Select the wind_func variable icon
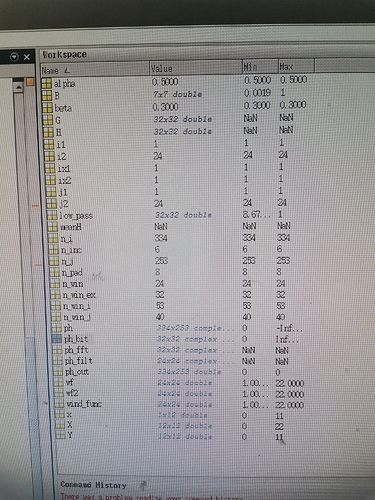The image size is (375, 500). pyautogui.click(x=59, y=404)
